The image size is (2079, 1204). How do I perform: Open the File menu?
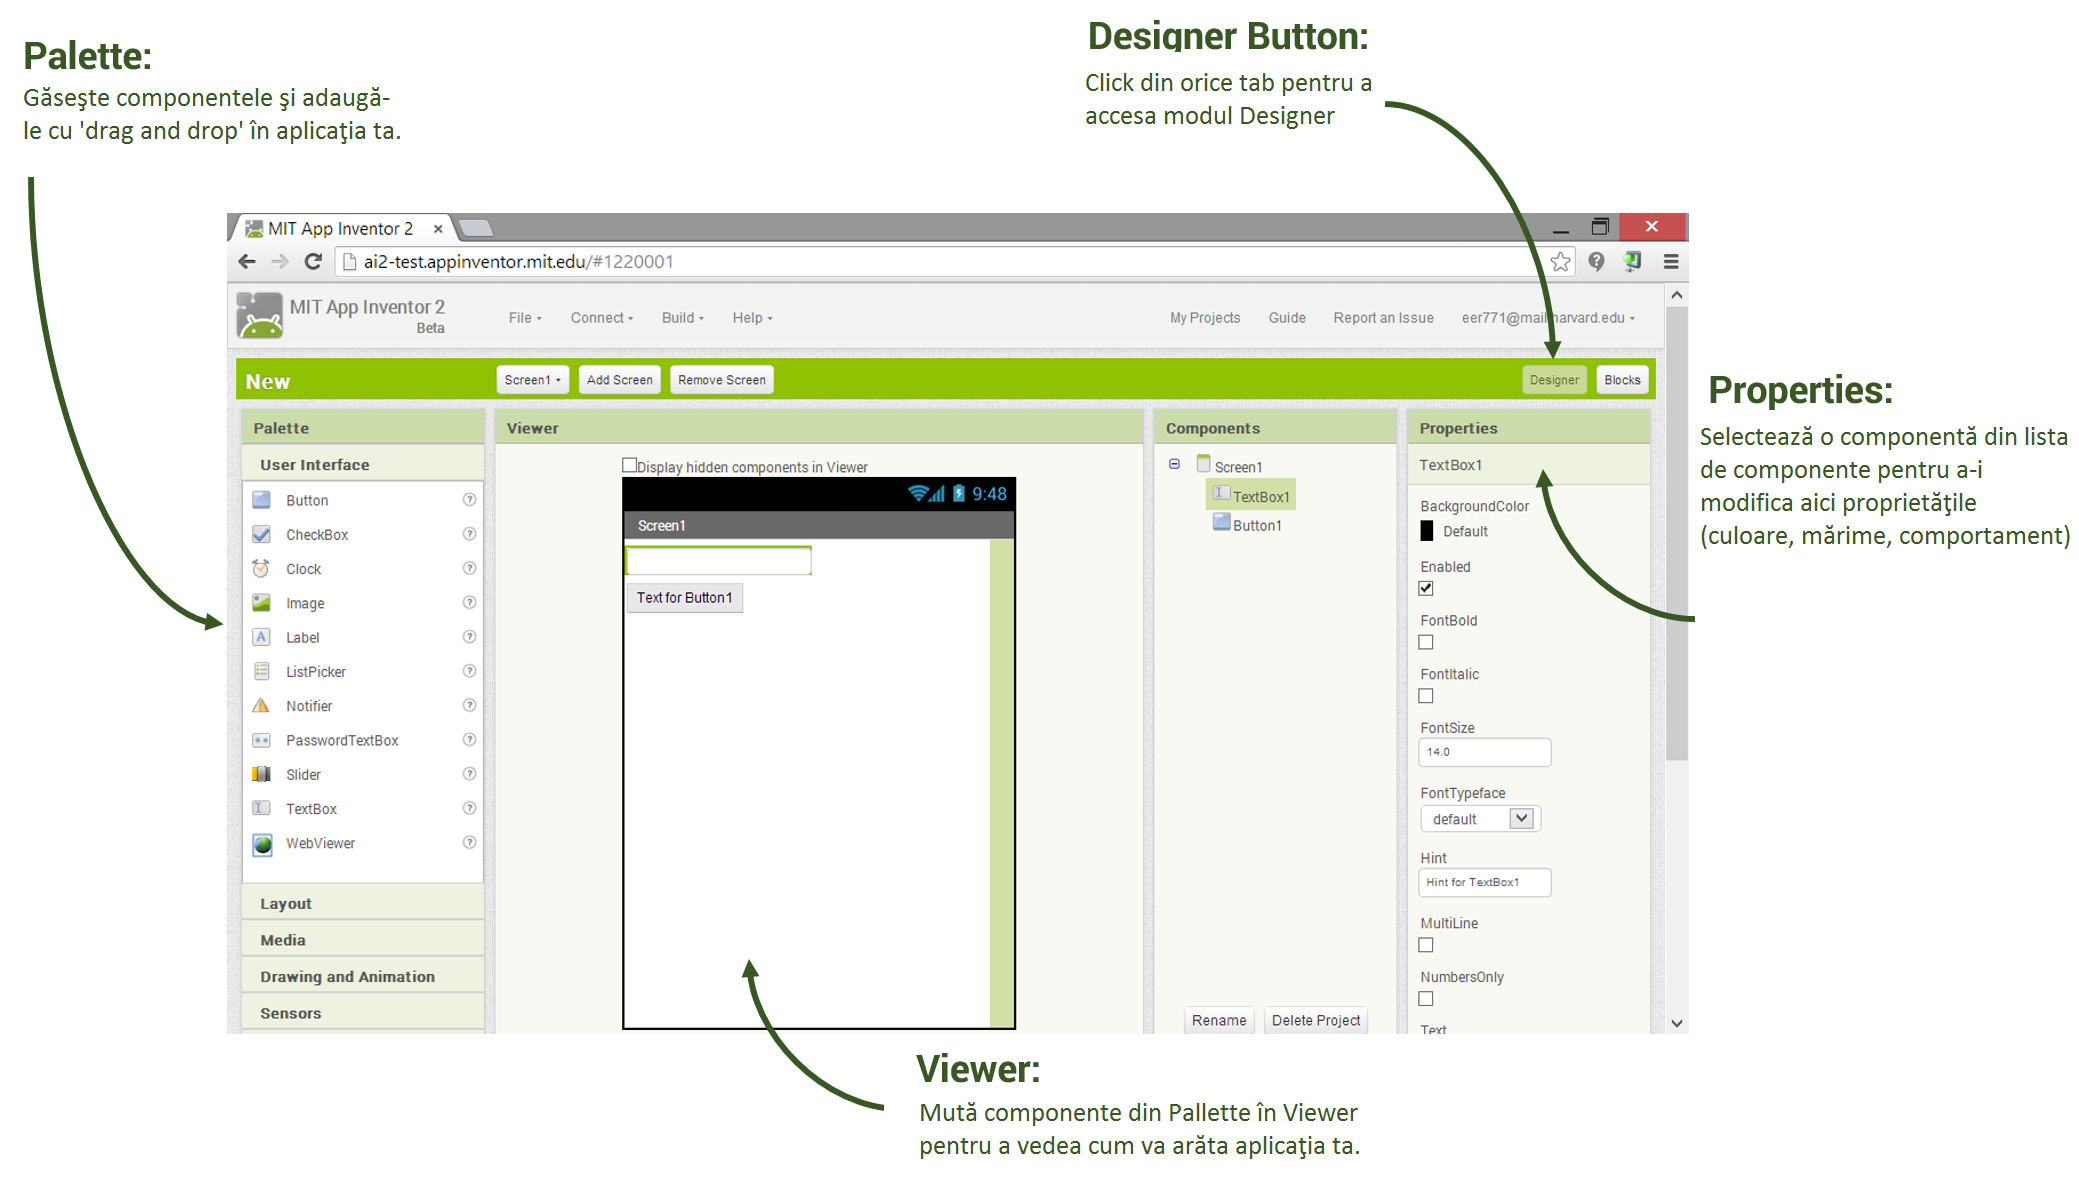pos(525,318)
